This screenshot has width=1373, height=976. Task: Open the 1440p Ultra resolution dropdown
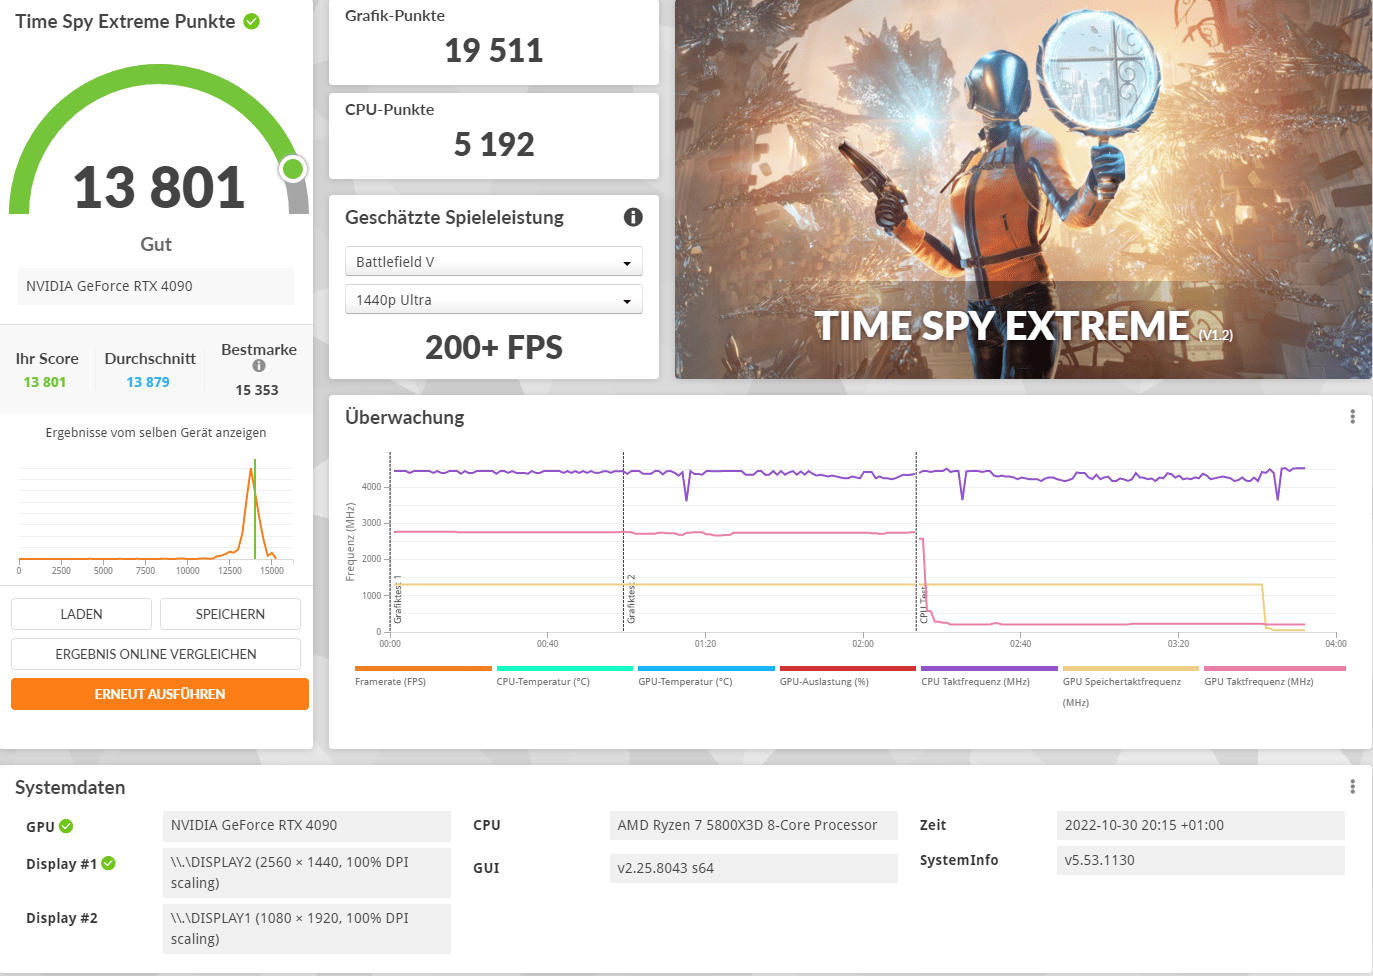[x=494, y=300]
